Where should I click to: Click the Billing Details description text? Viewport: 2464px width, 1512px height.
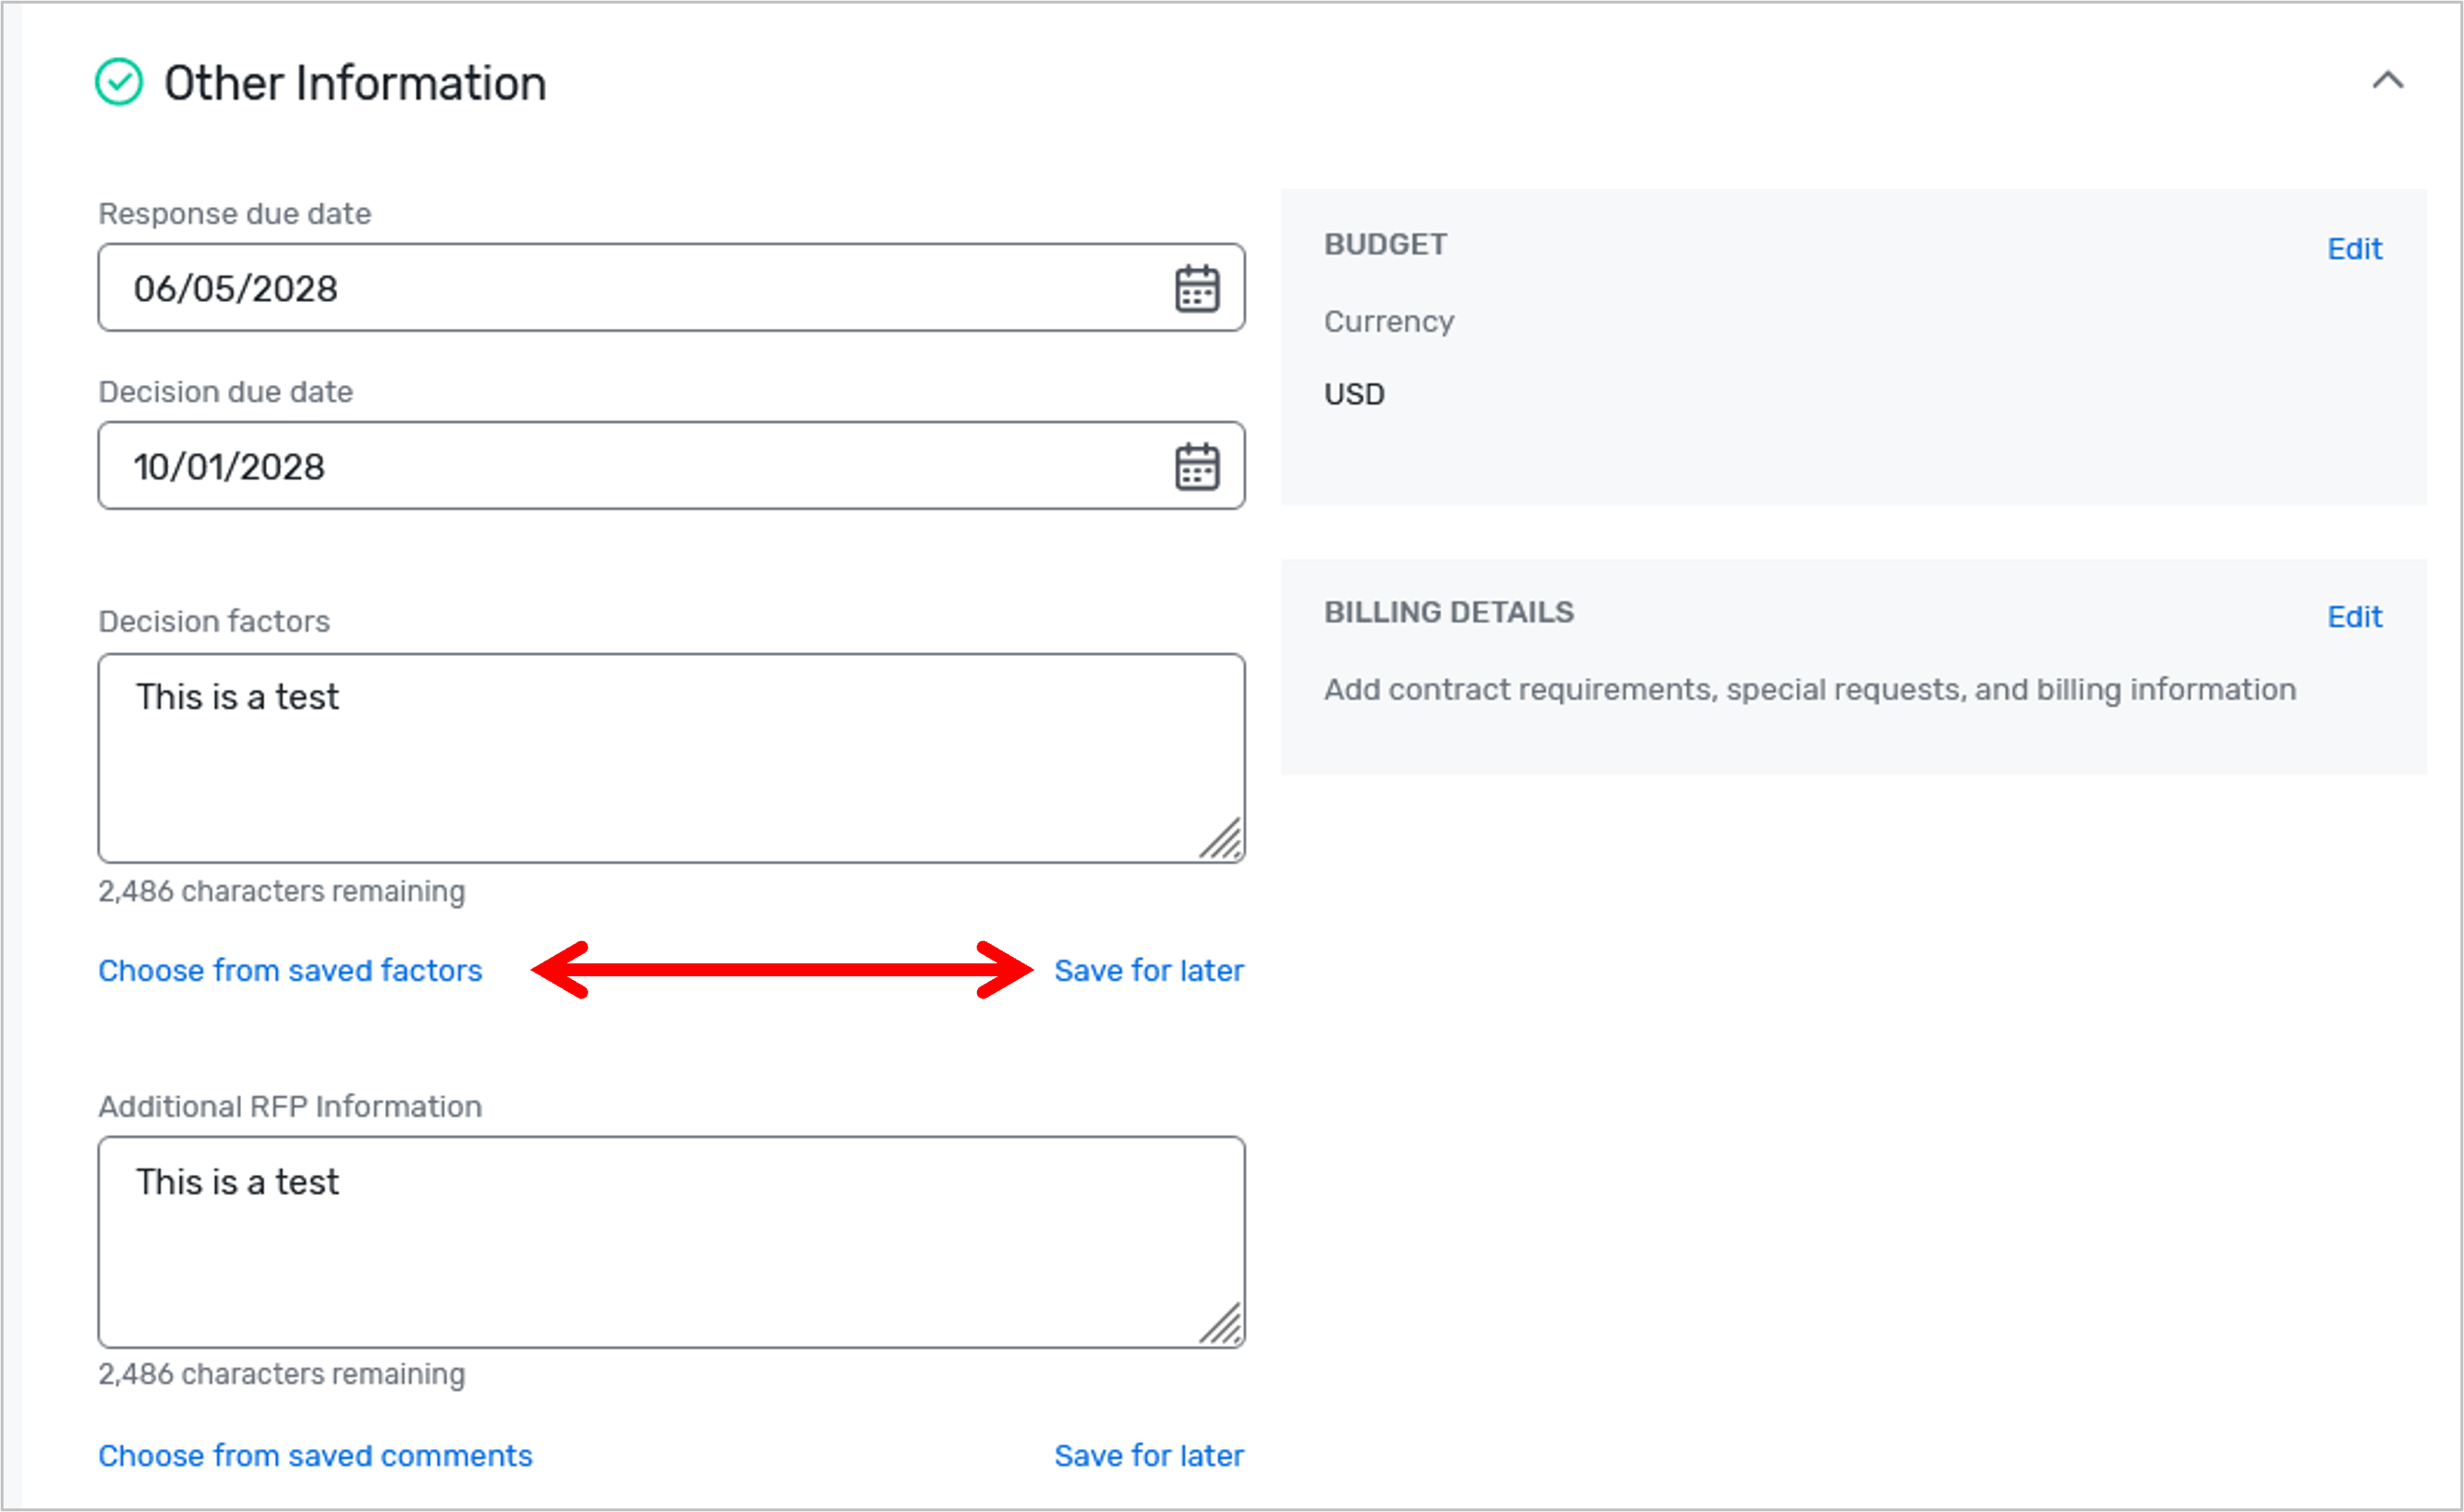coord(1809,690)
